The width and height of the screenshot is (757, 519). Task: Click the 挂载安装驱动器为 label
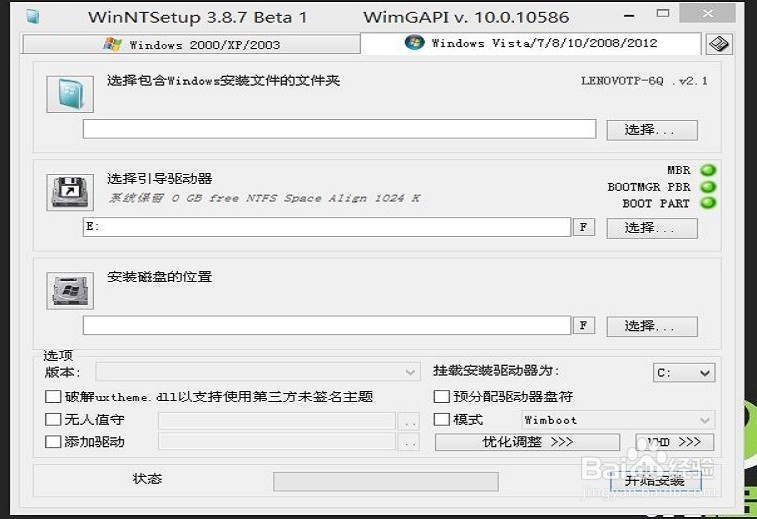(496, 370)
